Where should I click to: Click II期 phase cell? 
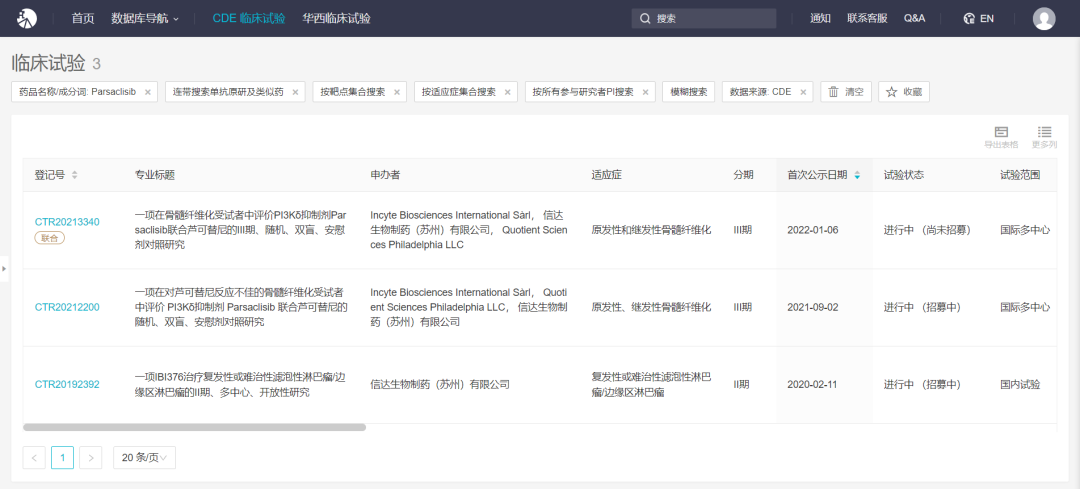tap(741, 384)
